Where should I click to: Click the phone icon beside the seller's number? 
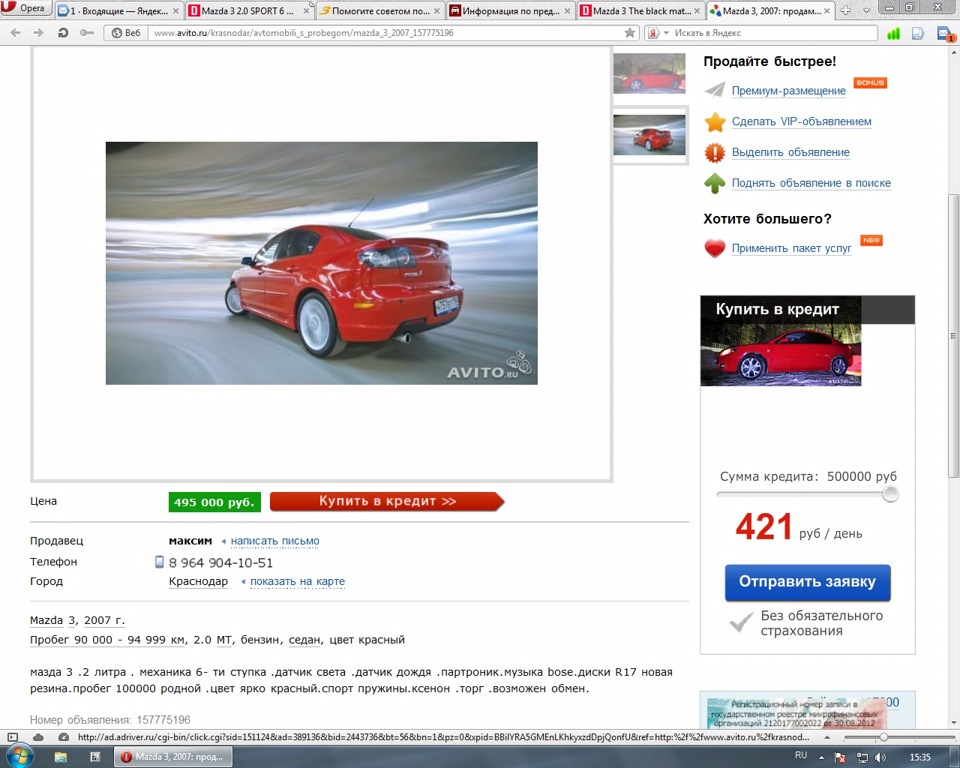click(159, 562)
